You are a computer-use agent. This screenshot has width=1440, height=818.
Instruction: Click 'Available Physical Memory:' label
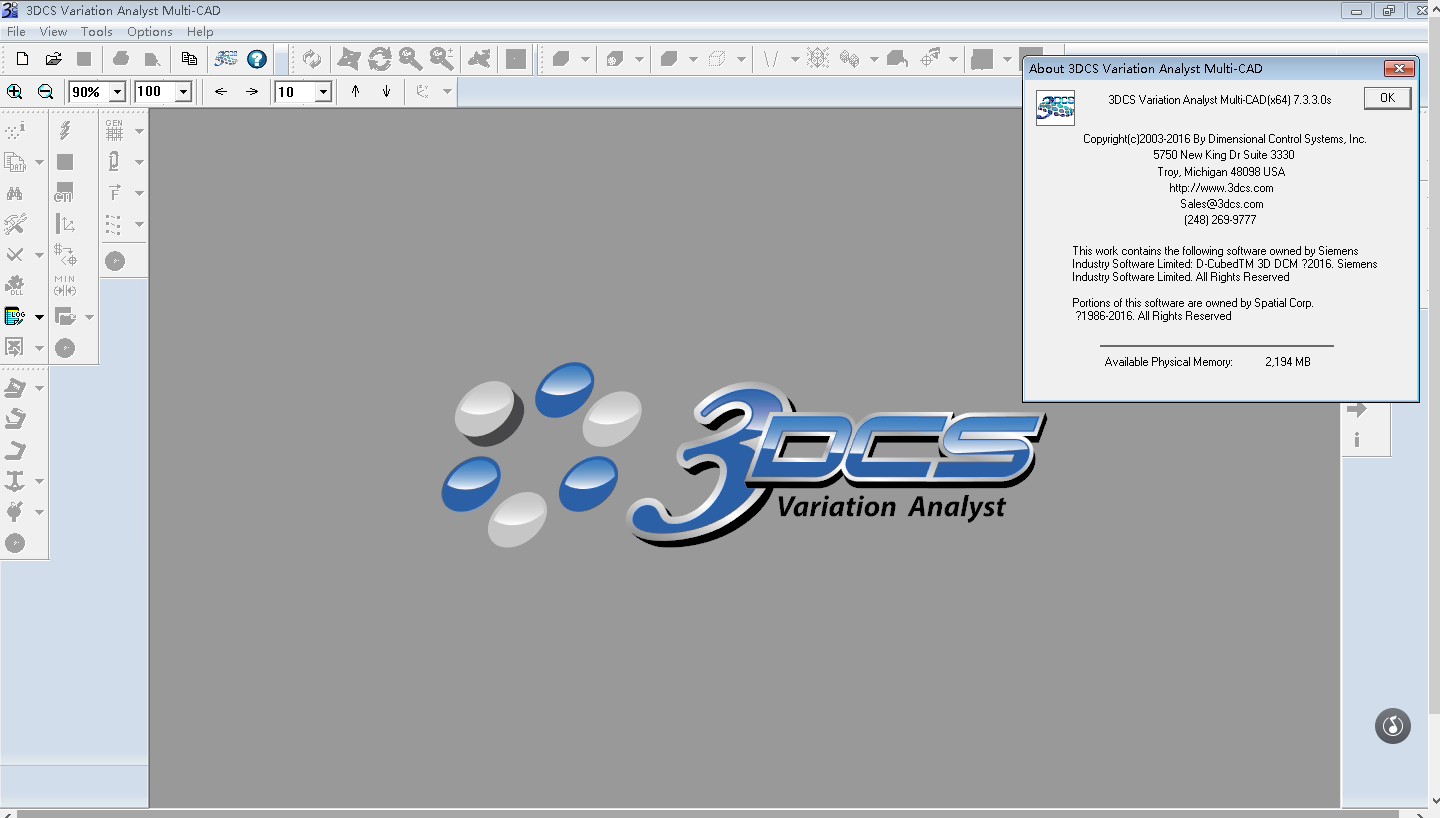[1168, 362]
